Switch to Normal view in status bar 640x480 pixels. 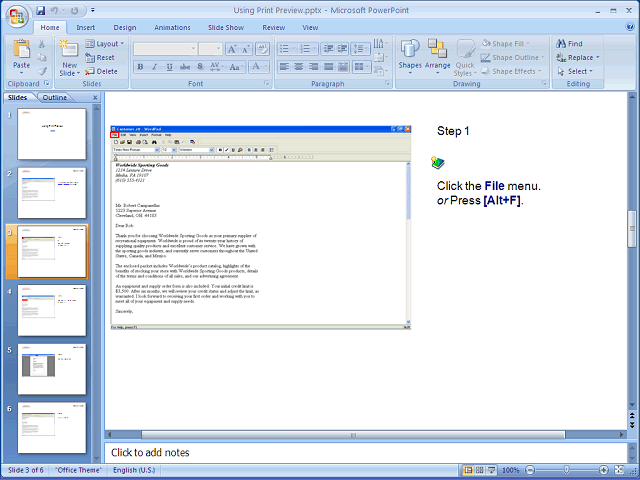(x=468, y=470)
